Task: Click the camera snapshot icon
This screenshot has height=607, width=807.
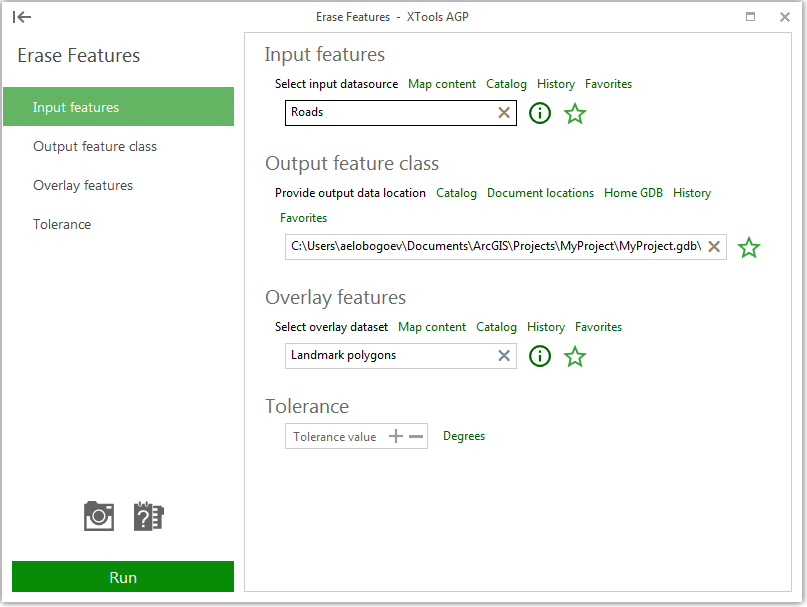Action: (x=99, y=516)
